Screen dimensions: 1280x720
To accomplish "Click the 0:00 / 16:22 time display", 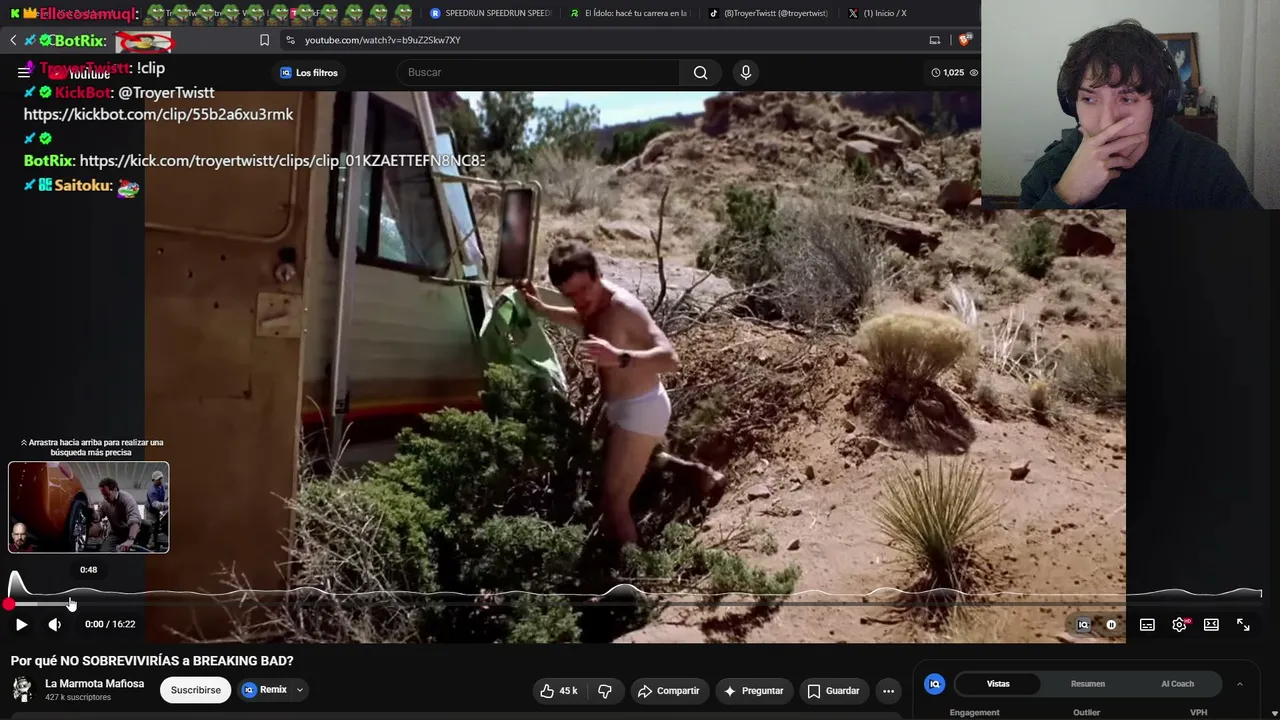I will (110, 624).
